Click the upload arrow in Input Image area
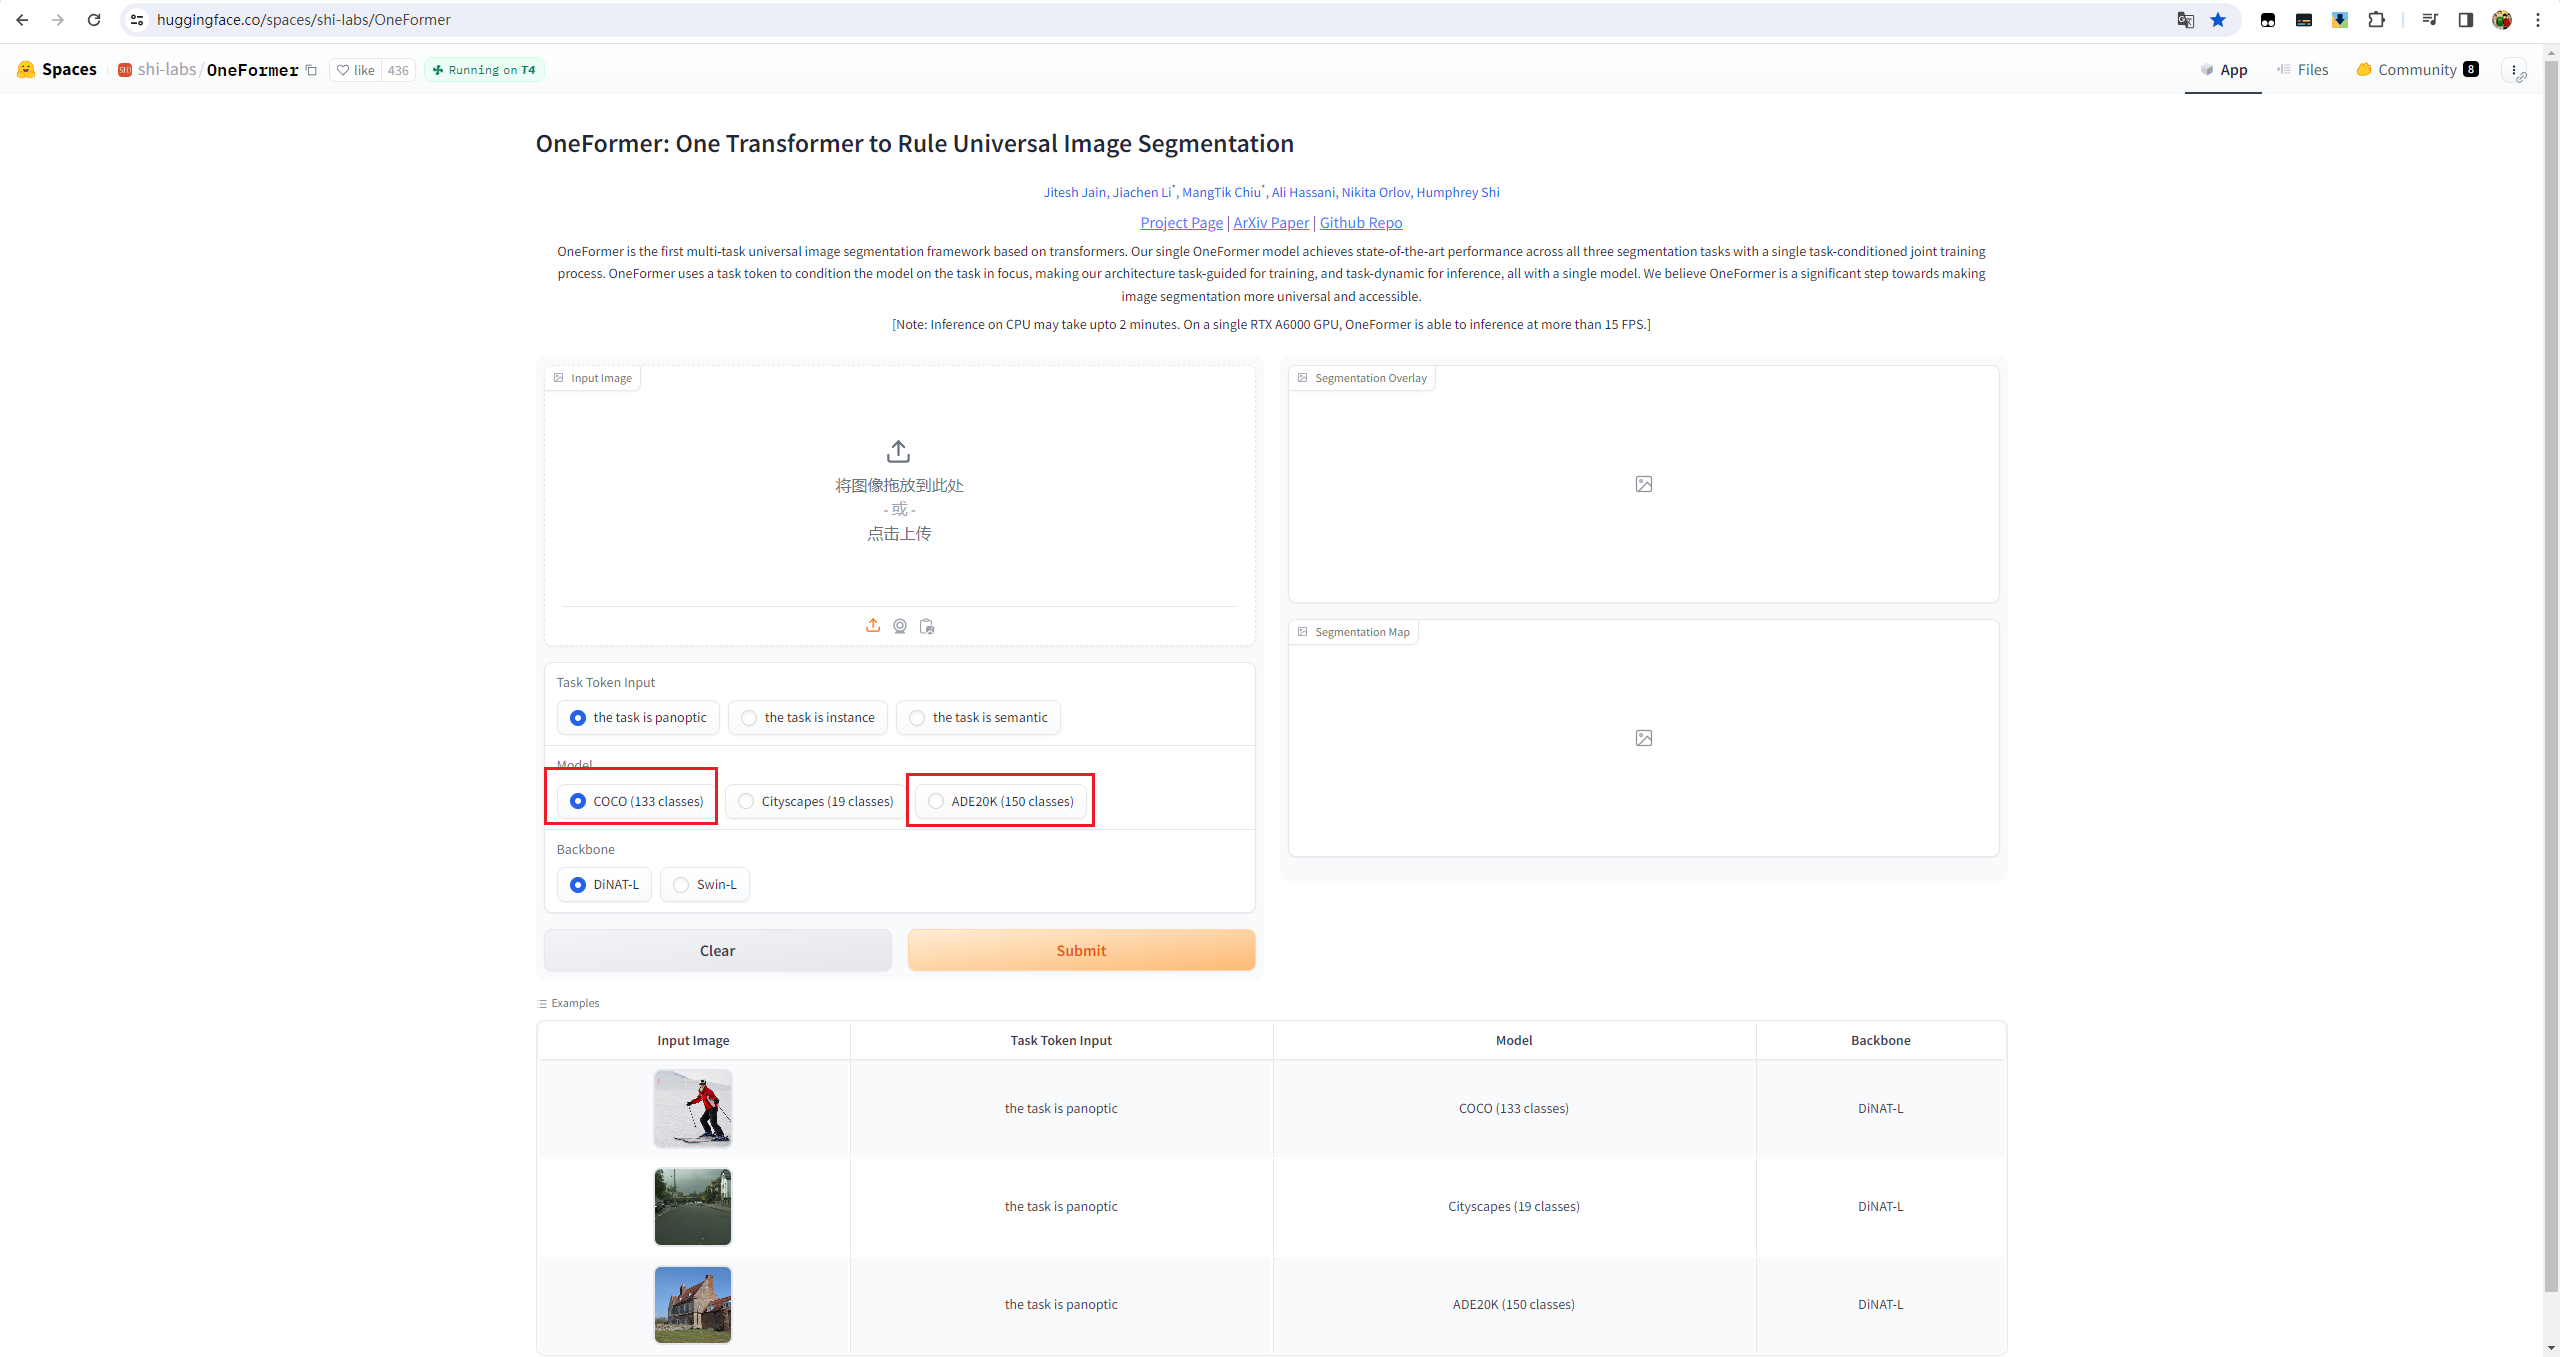Image resolution: width=2560 pixels, height=1357 pixels. point(899,452)
